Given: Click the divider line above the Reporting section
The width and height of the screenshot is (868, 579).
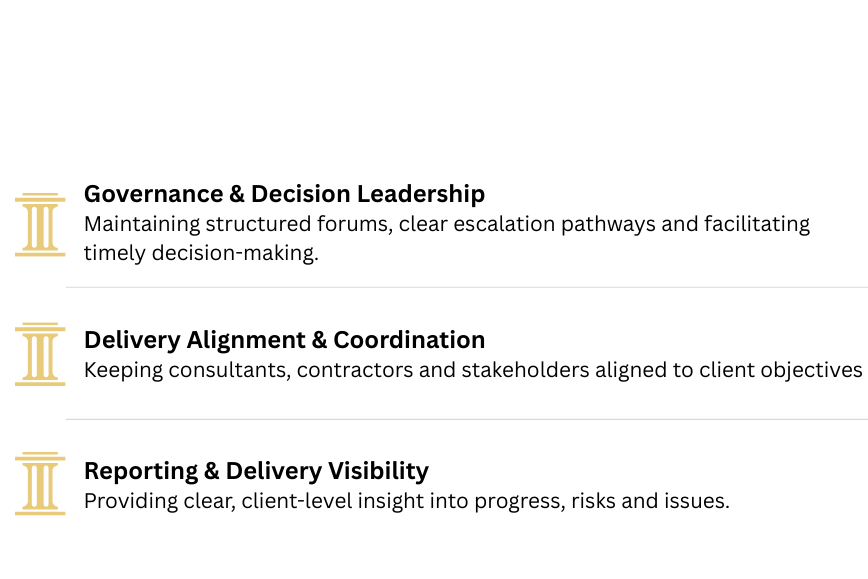Looking at the screenshot, I should tap(466, 419).
